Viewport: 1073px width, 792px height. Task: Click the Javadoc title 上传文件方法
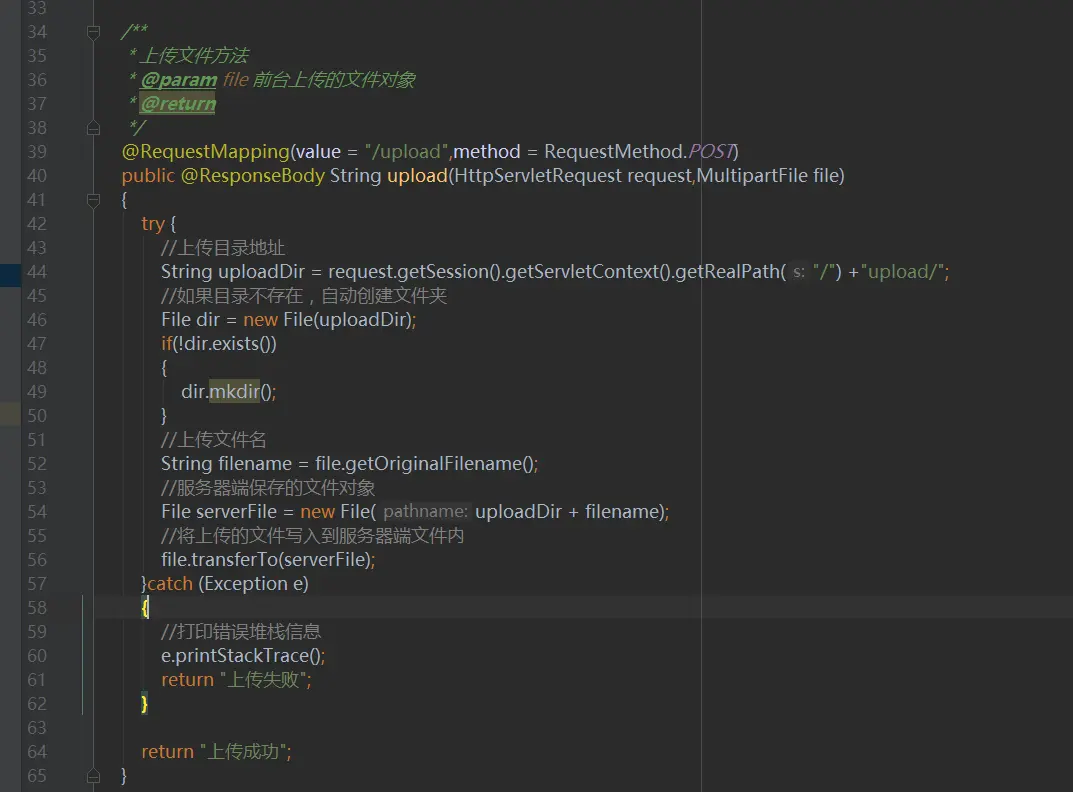pyautogui.click(x=194, y=56)
